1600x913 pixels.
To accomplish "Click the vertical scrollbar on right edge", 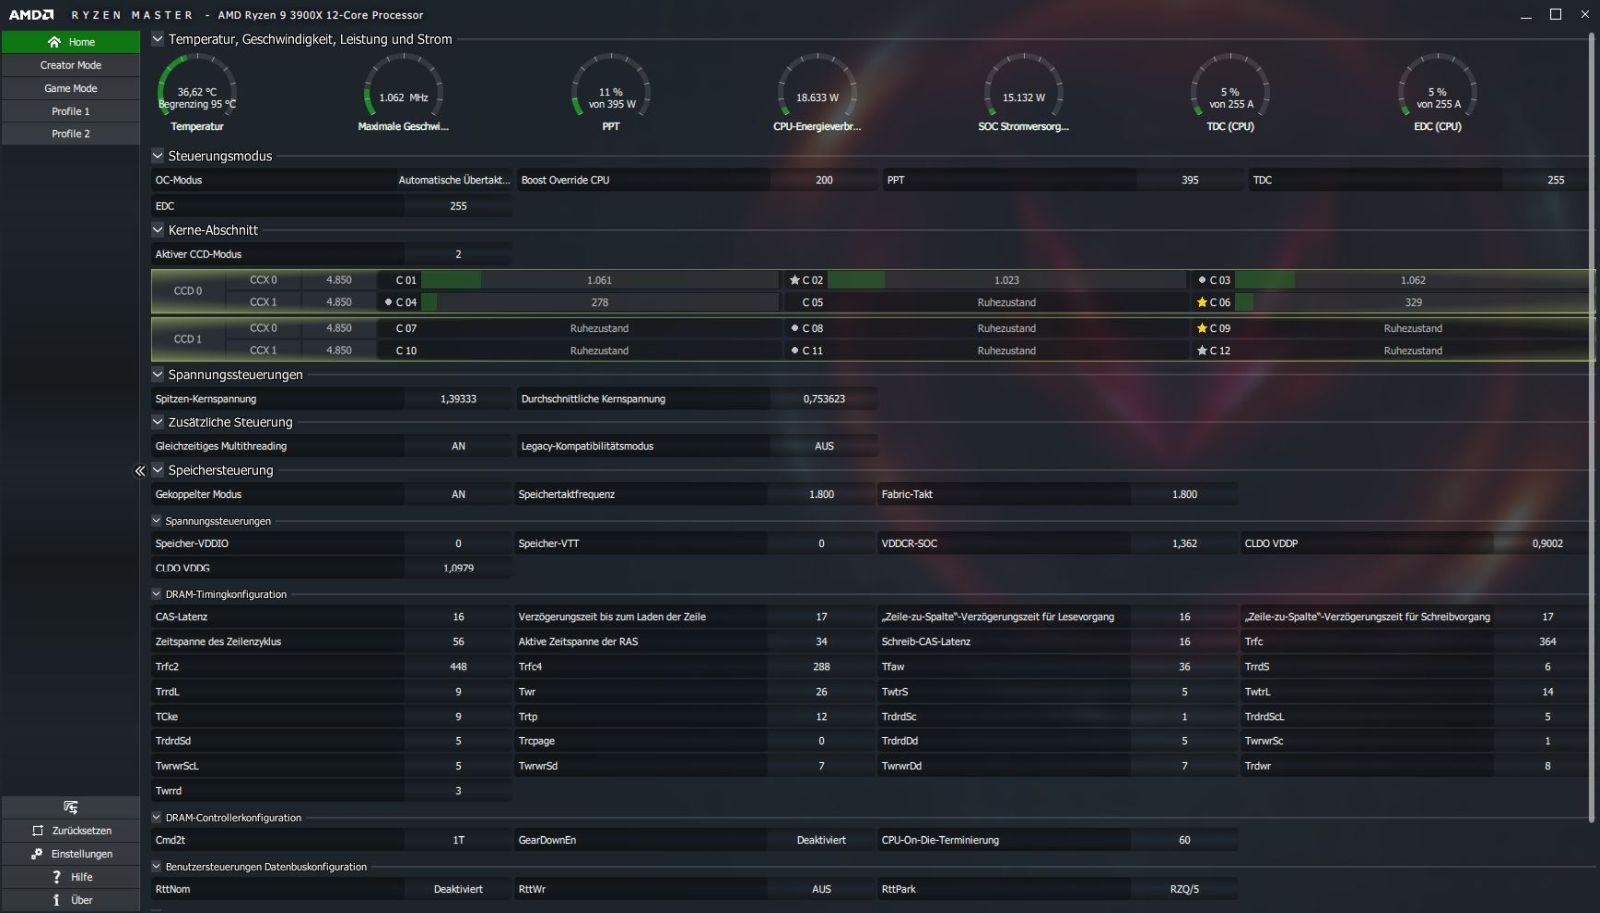I will [x=1591, y=428].
